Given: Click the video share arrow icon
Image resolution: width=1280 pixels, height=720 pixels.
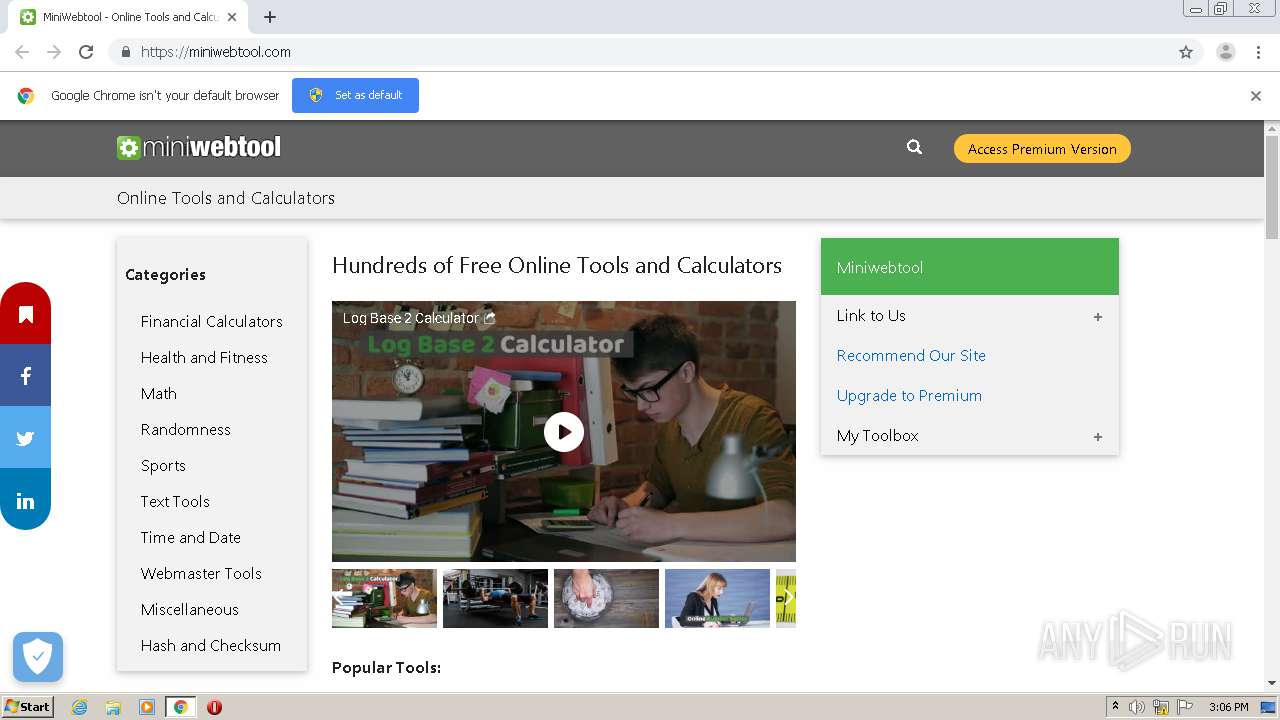Looking at the screenshot, I should [x=489, y=318].
